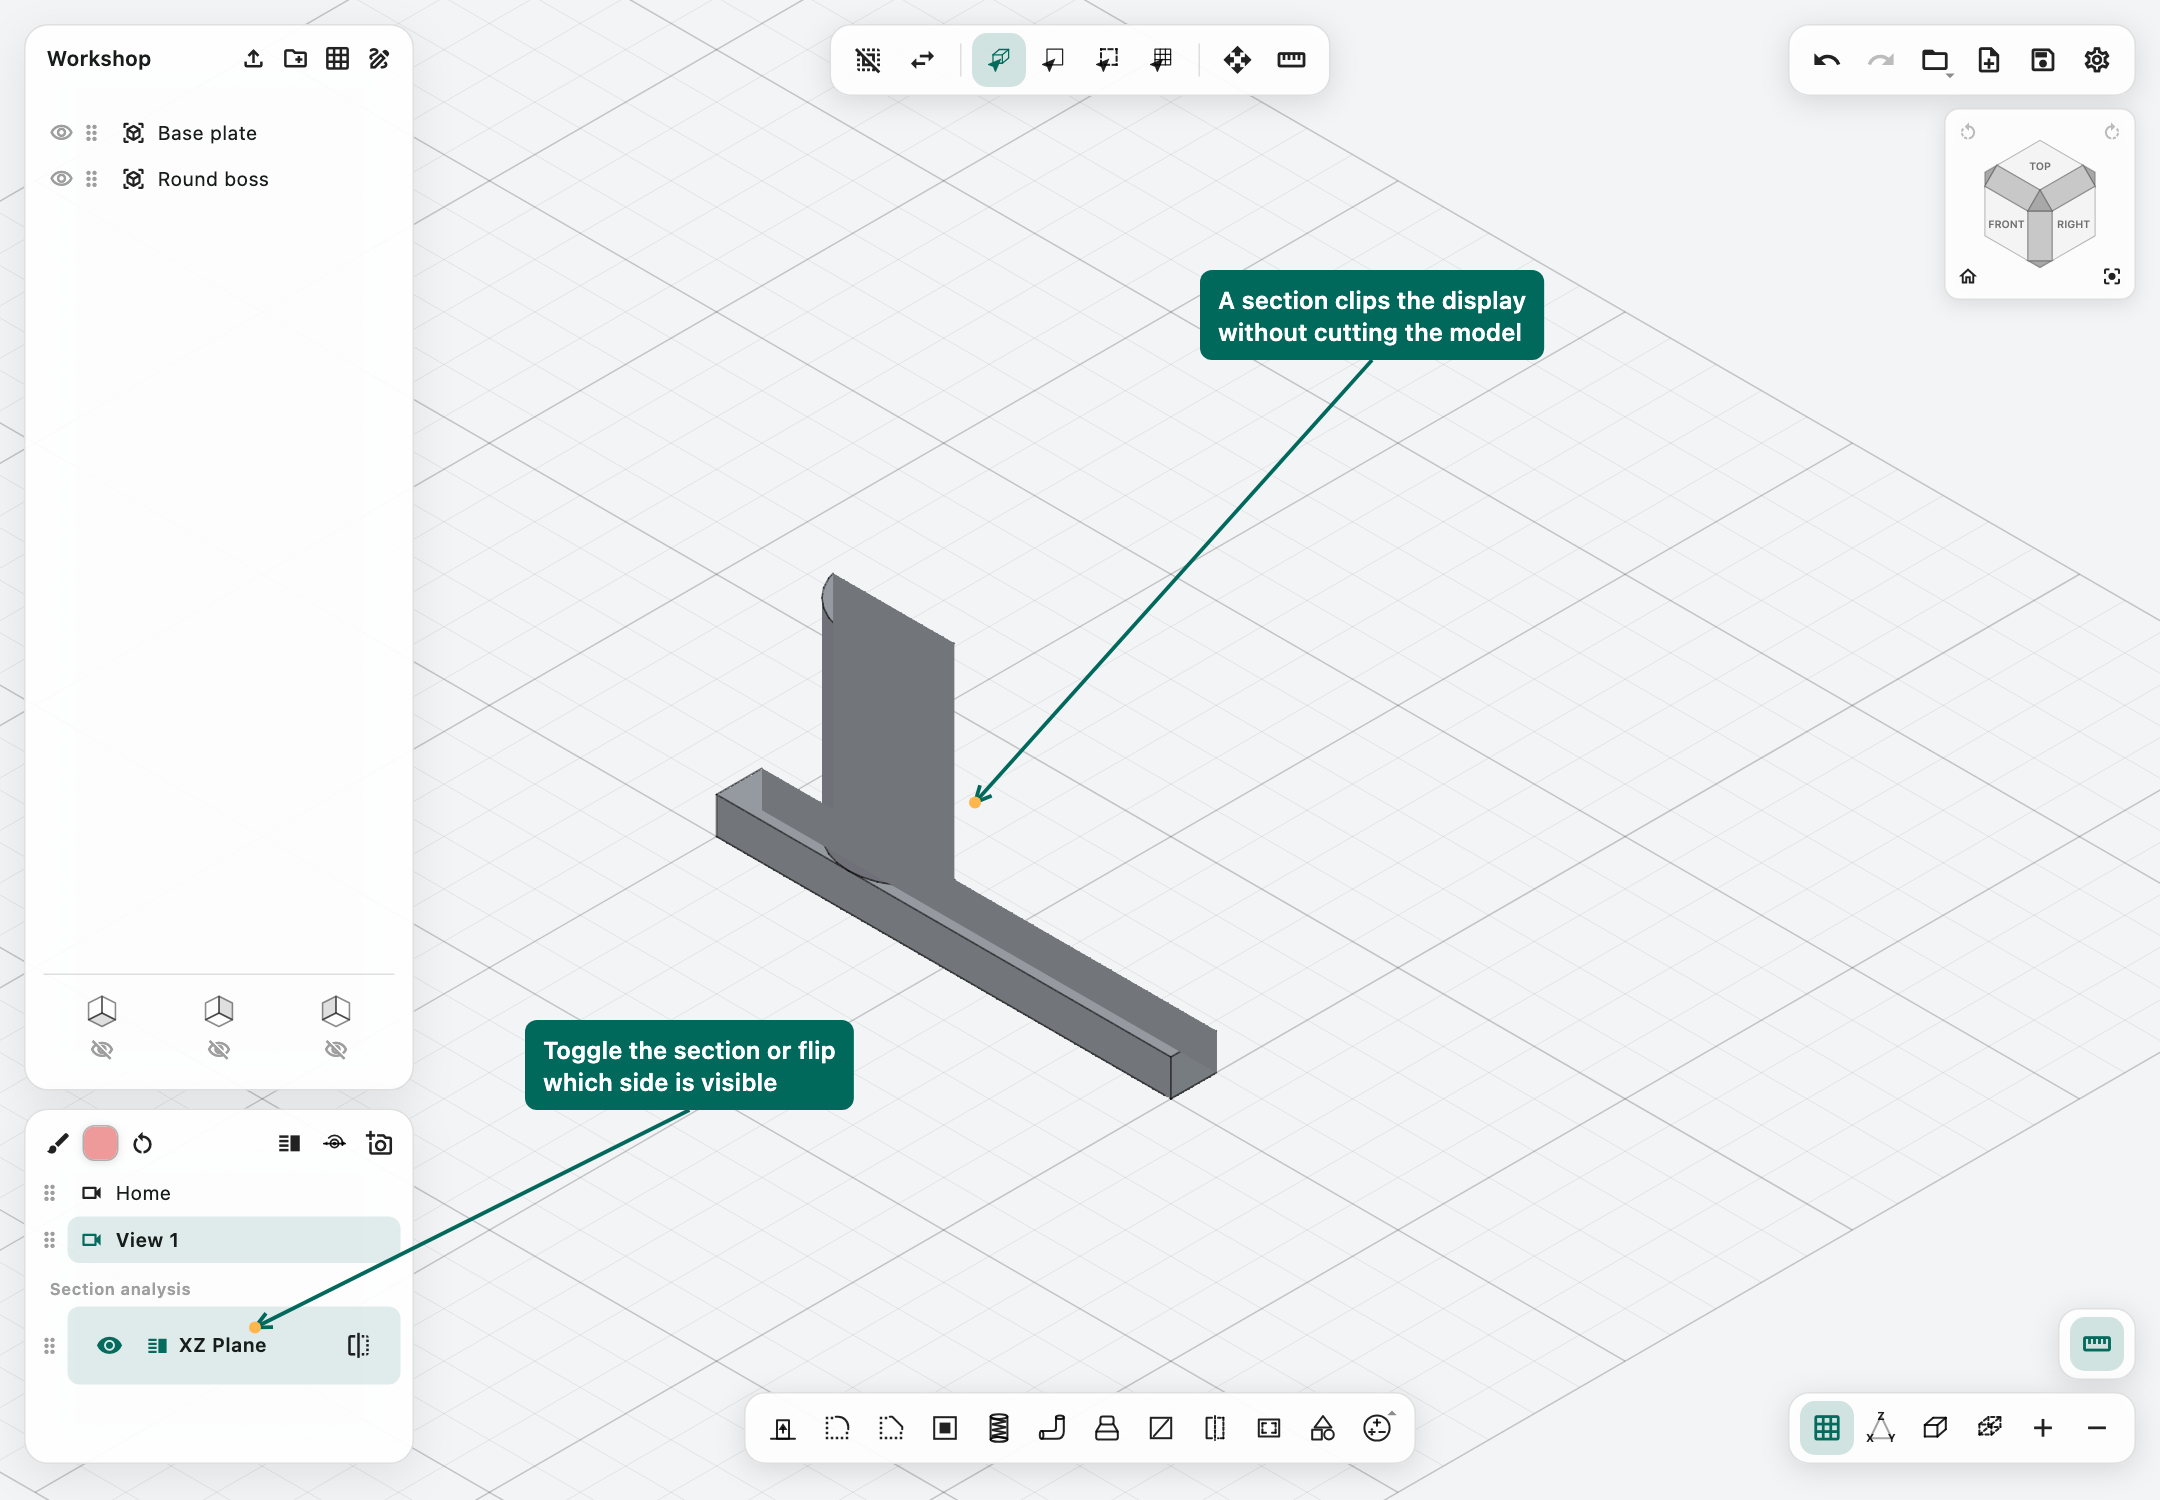Viewport: 2160px width, 1500px height.
Task: Select the paintbrush appearance tool
Action: coord(58,1143)
